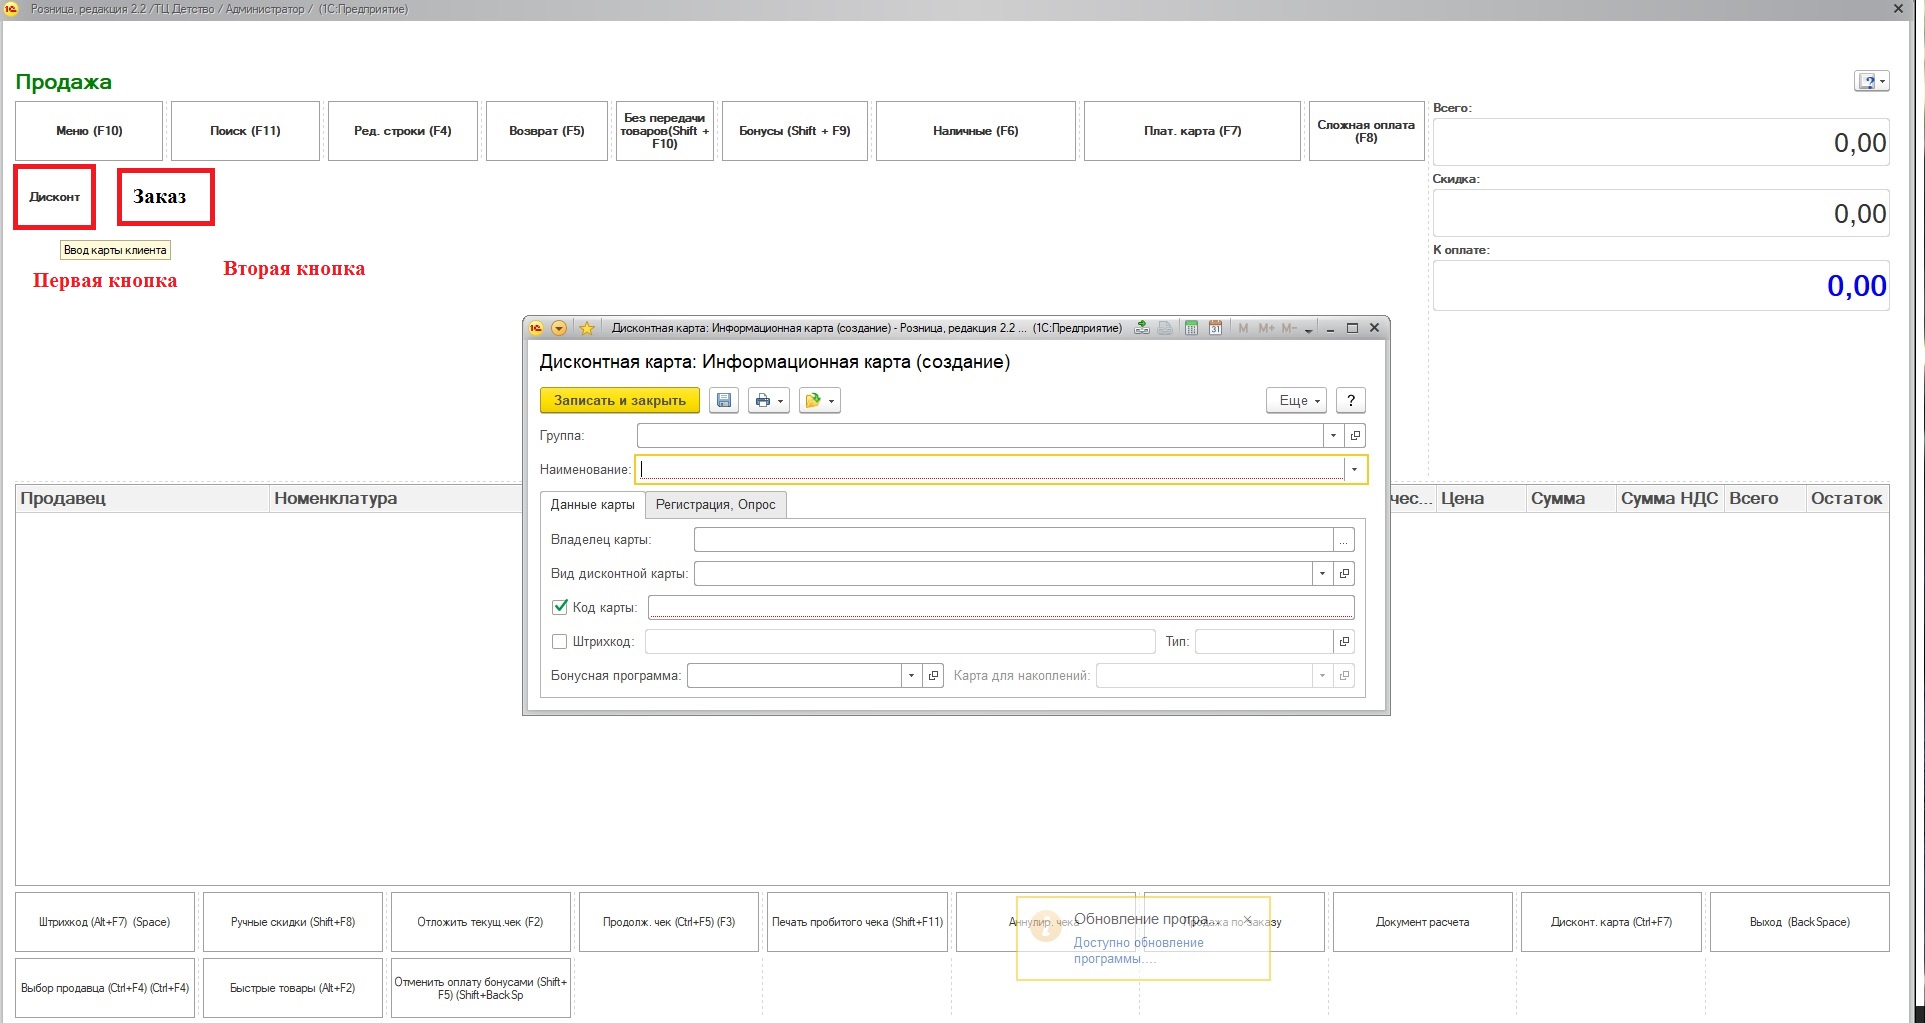1925x1023 pixels.
Task: Open the calculator icon in the title bar
Action: pos(1191,328)
